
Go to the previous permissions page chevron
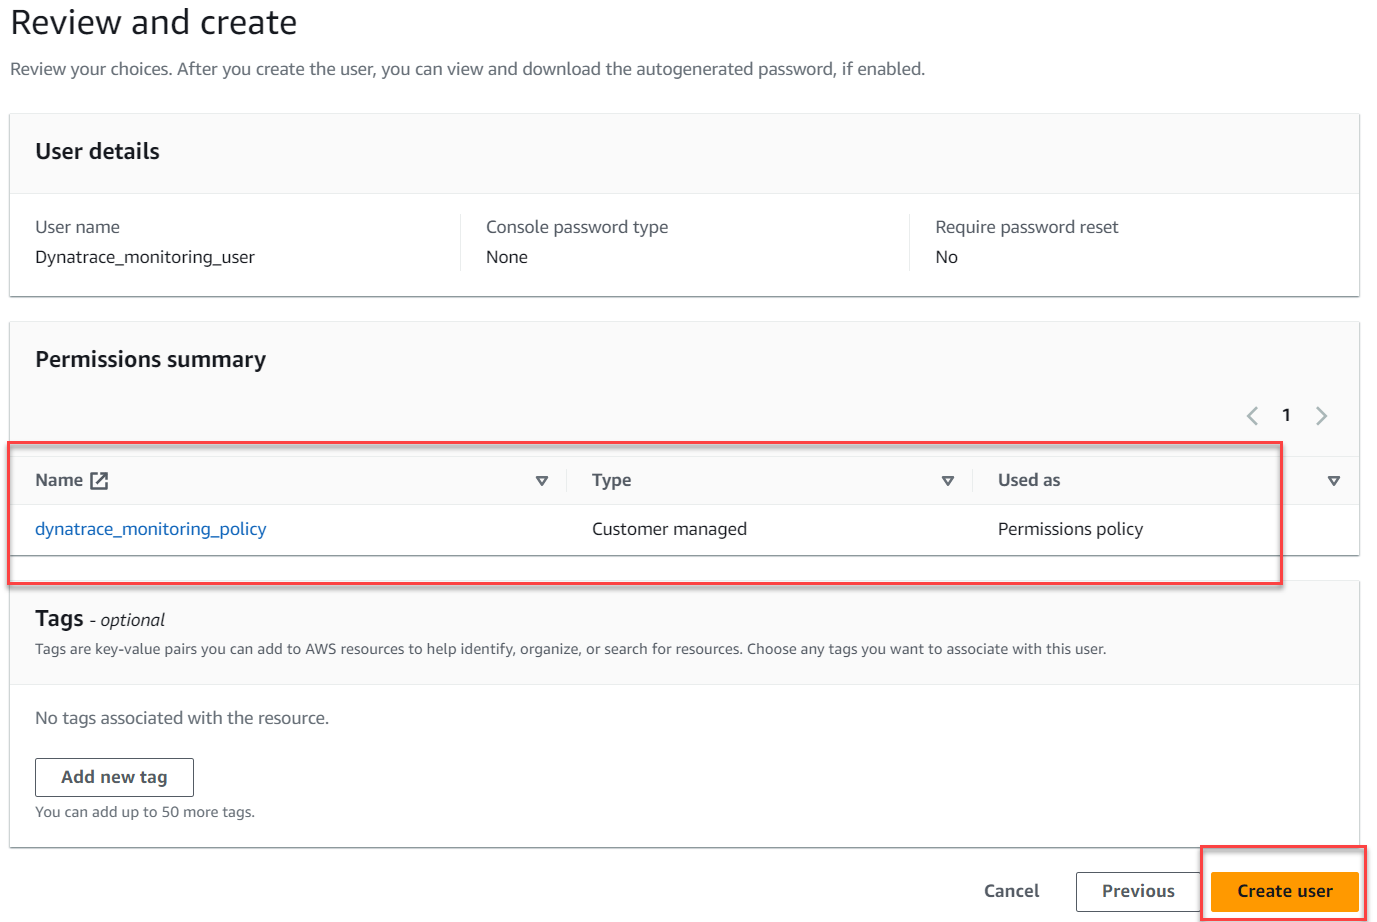coord(1252,416)
